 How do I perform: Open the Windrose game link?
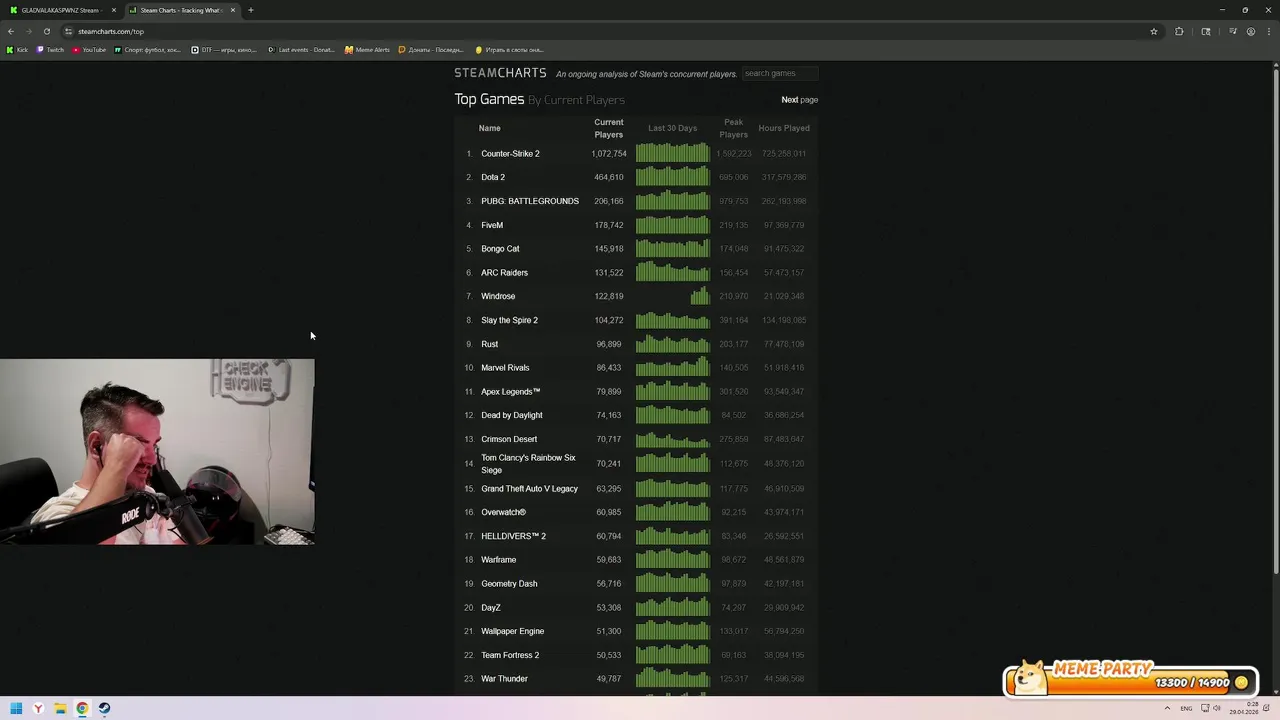point(498,296)
